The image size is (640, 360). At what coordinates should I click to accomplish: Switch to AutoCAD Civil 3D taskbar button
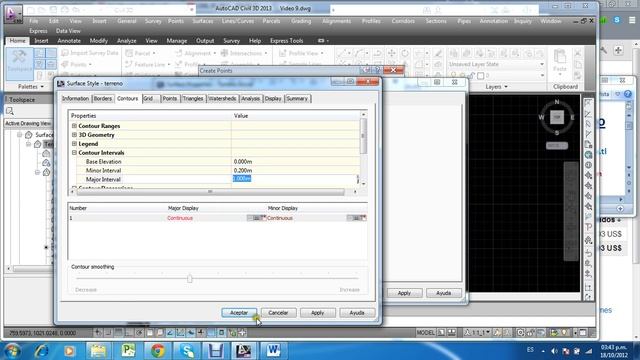pos(244,351)
